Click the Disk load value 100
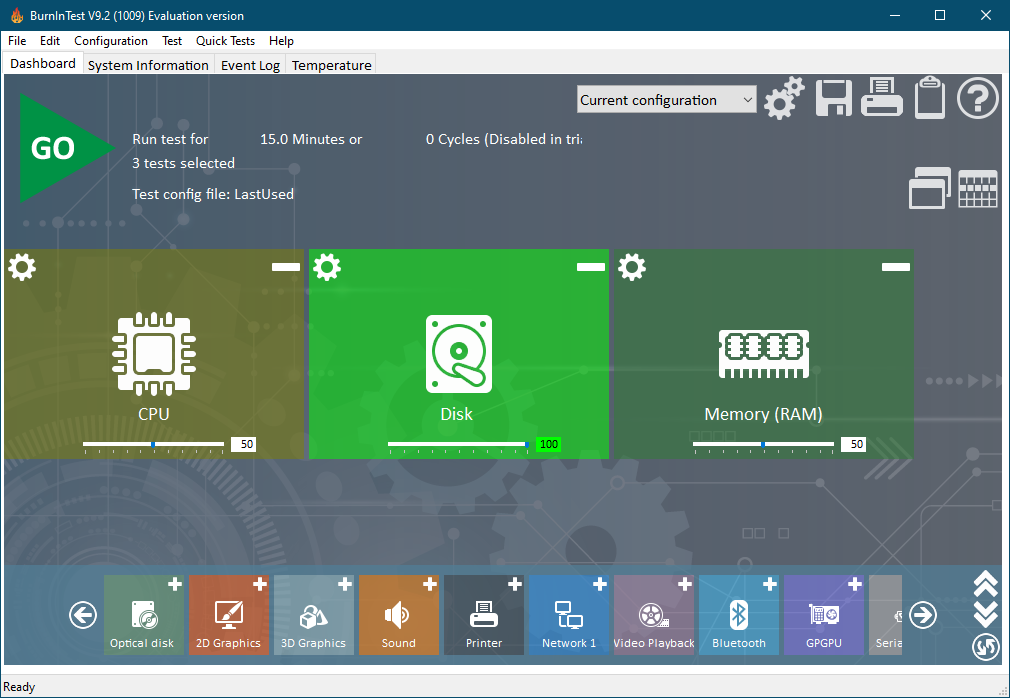Image resolution: width=1010 pixels, height=698 pixels. (548, 444)
